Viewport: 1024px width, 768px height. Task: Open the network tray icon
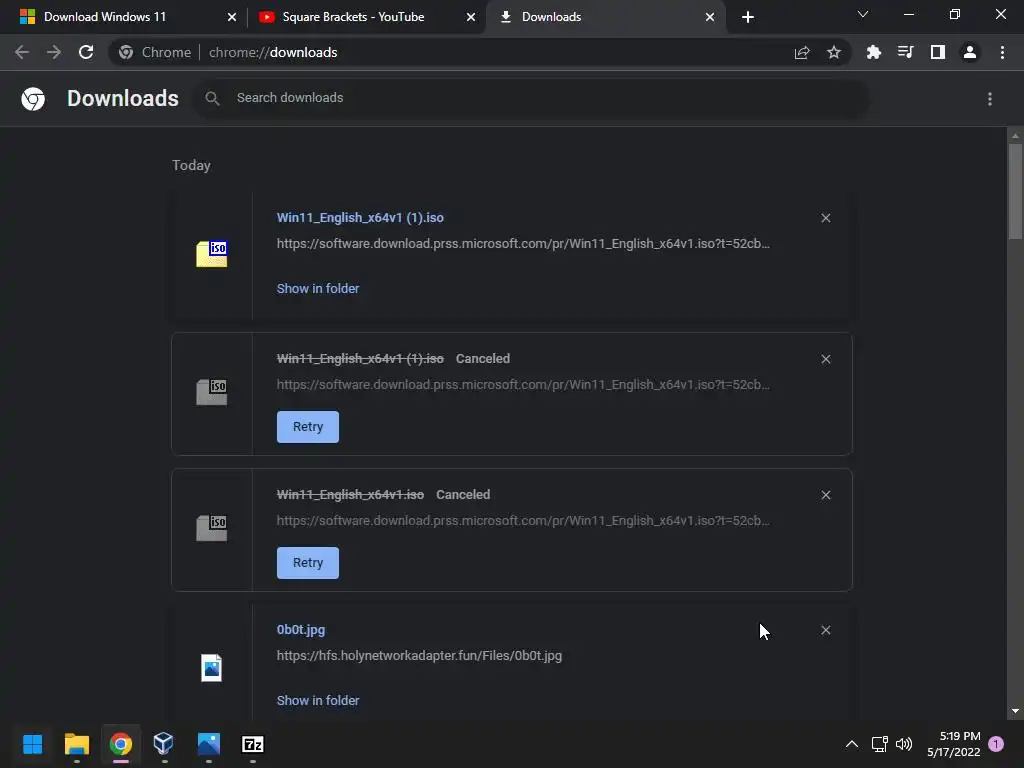click(x=880, y=744)
